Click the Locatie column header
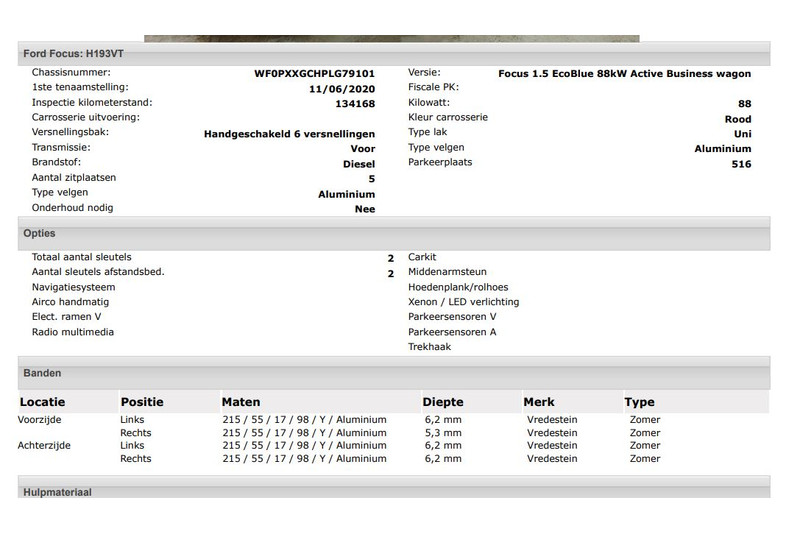Image resolution: width=800 pixels, height=533 pixels. (43, 402)
